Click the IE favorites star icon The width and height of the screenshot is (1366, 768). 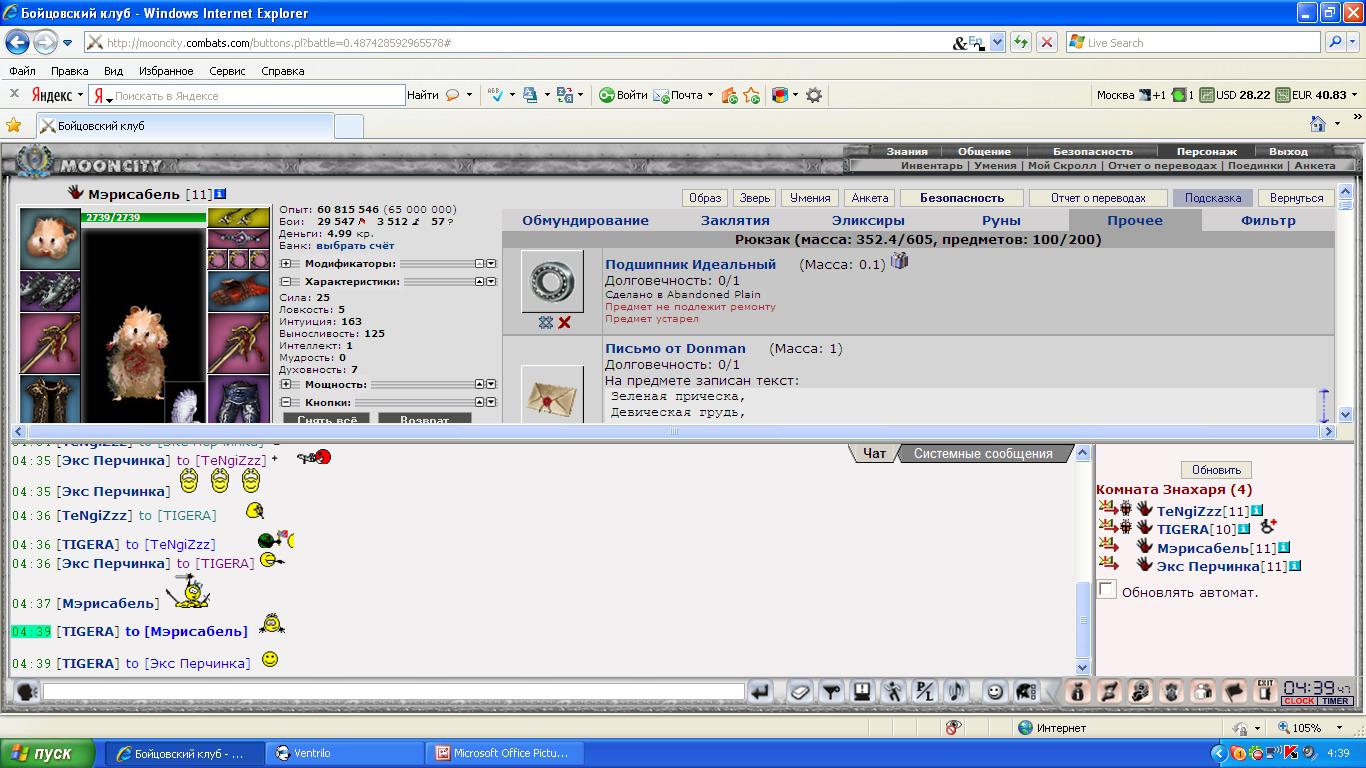pyautogui.click(x=14, y=125)
